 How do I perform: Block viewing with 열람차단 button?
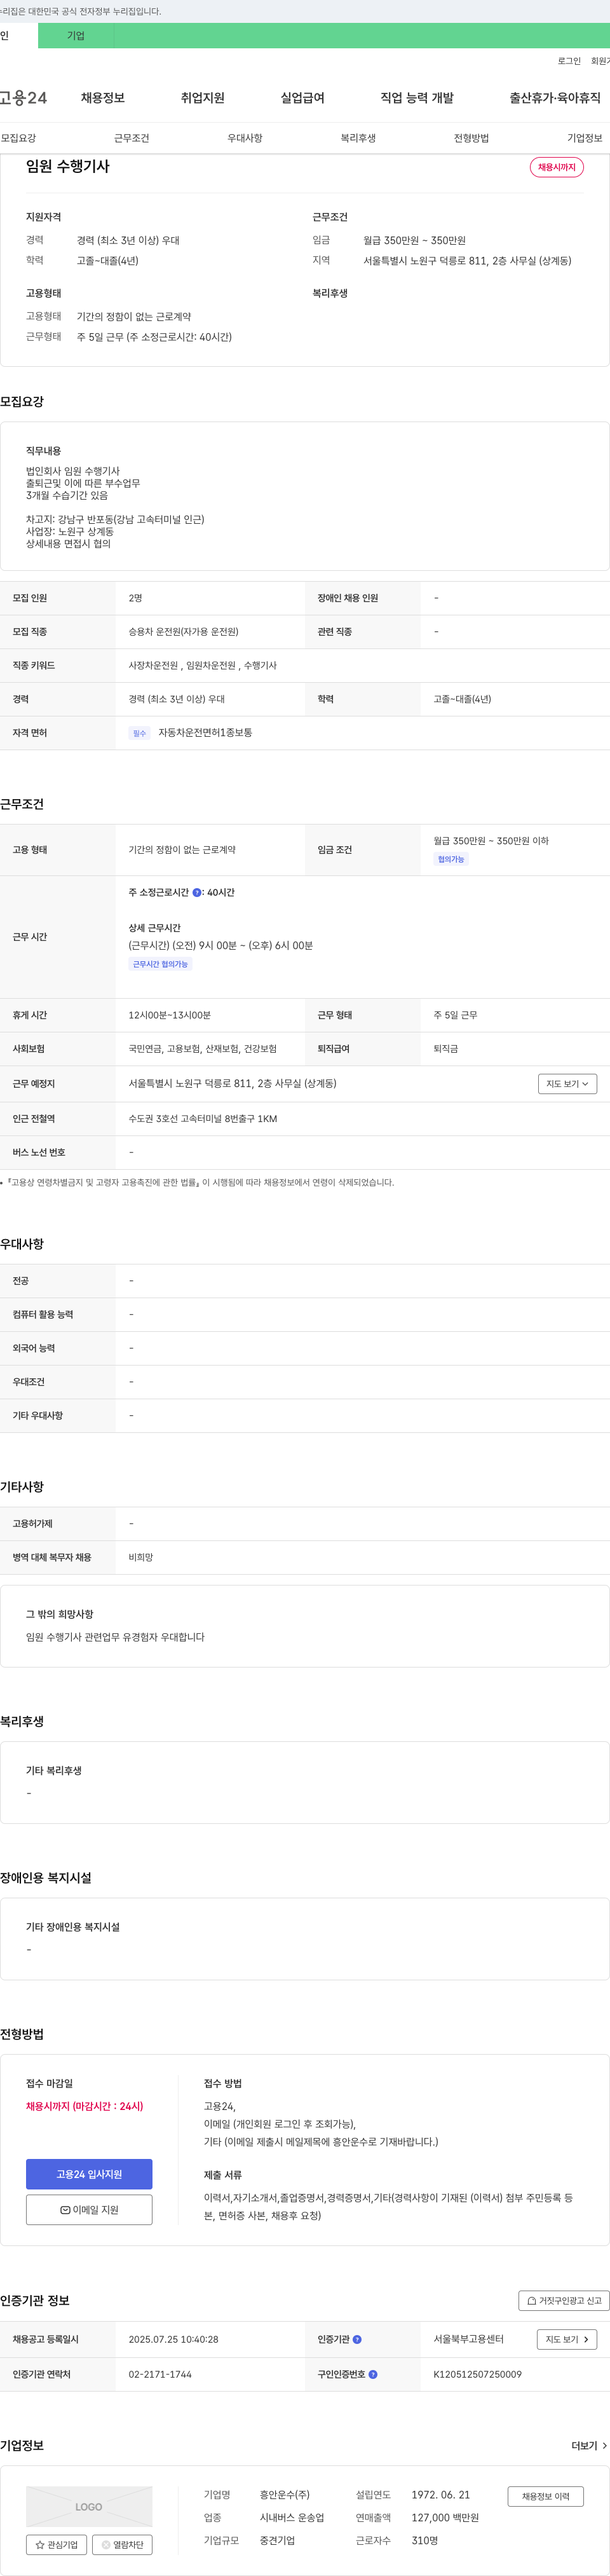click(122, 2544)
